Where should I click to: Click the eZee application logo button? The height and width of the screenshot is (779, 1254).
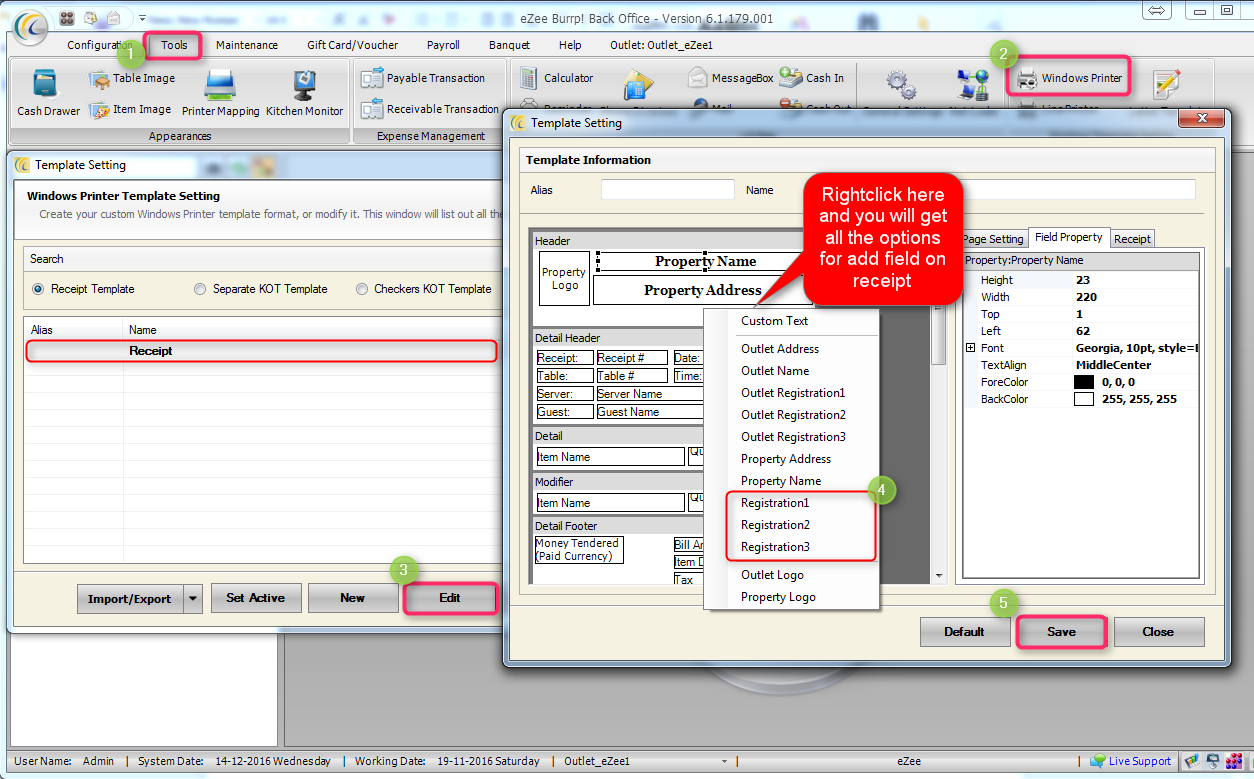click(30, 26)
